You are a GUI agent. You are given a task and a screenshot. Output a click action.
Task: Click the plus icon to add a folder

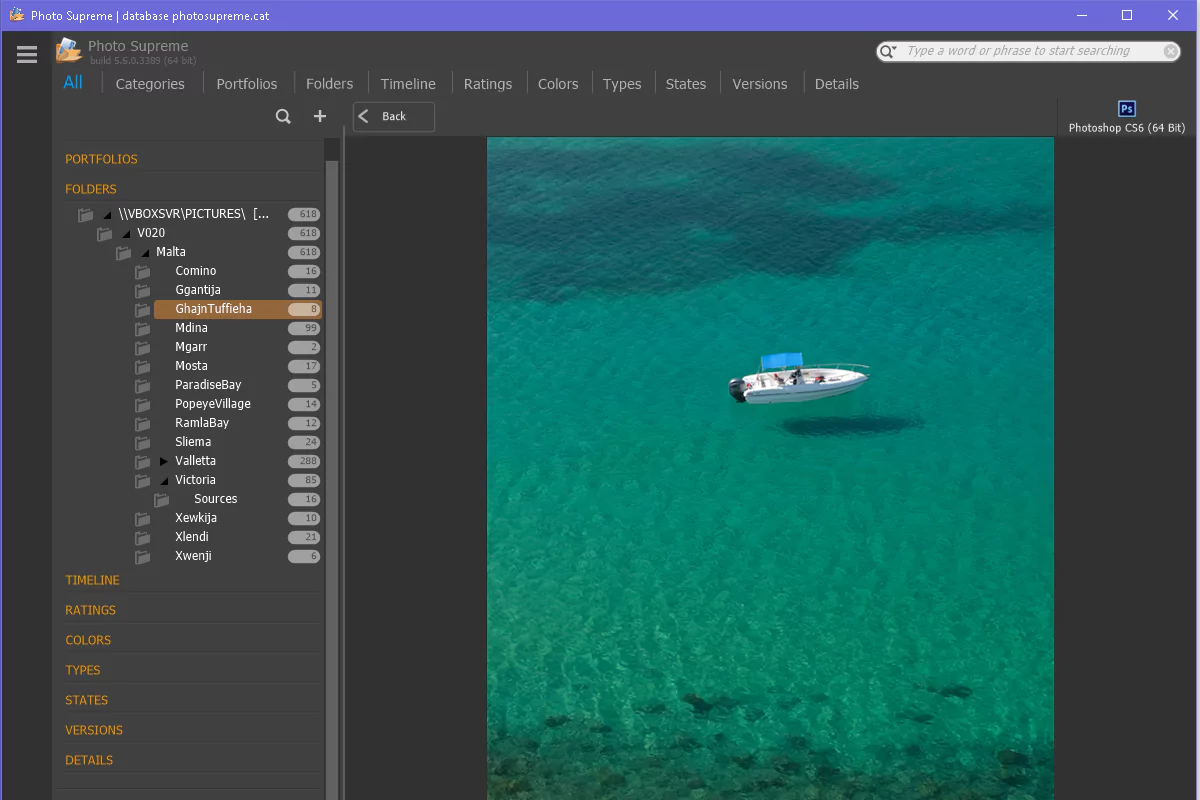(x=320, y=117)
